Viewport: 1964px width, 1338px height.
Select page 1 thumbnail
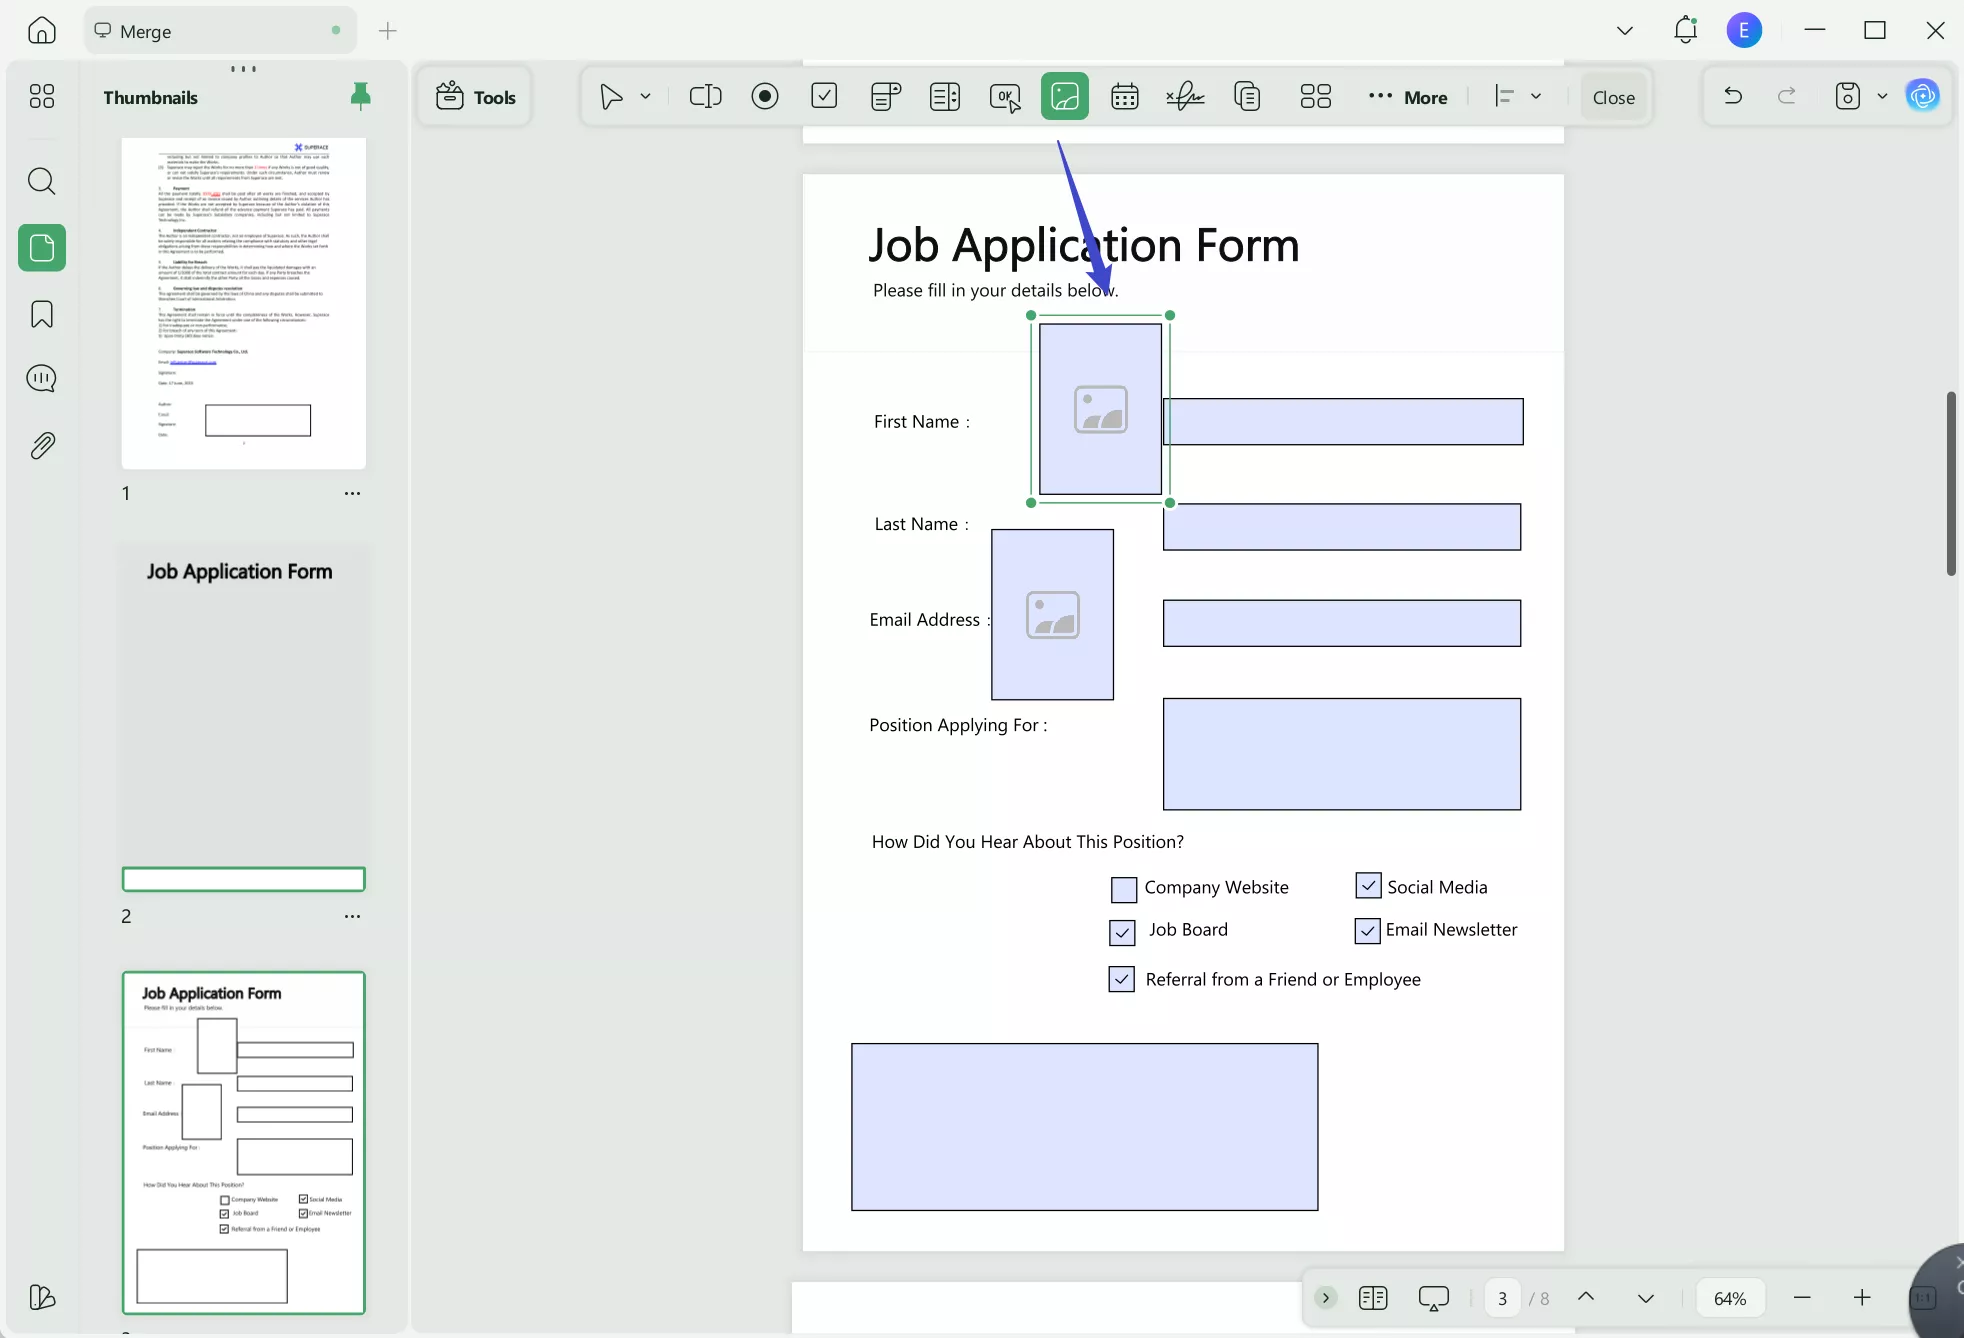(243, 303)
